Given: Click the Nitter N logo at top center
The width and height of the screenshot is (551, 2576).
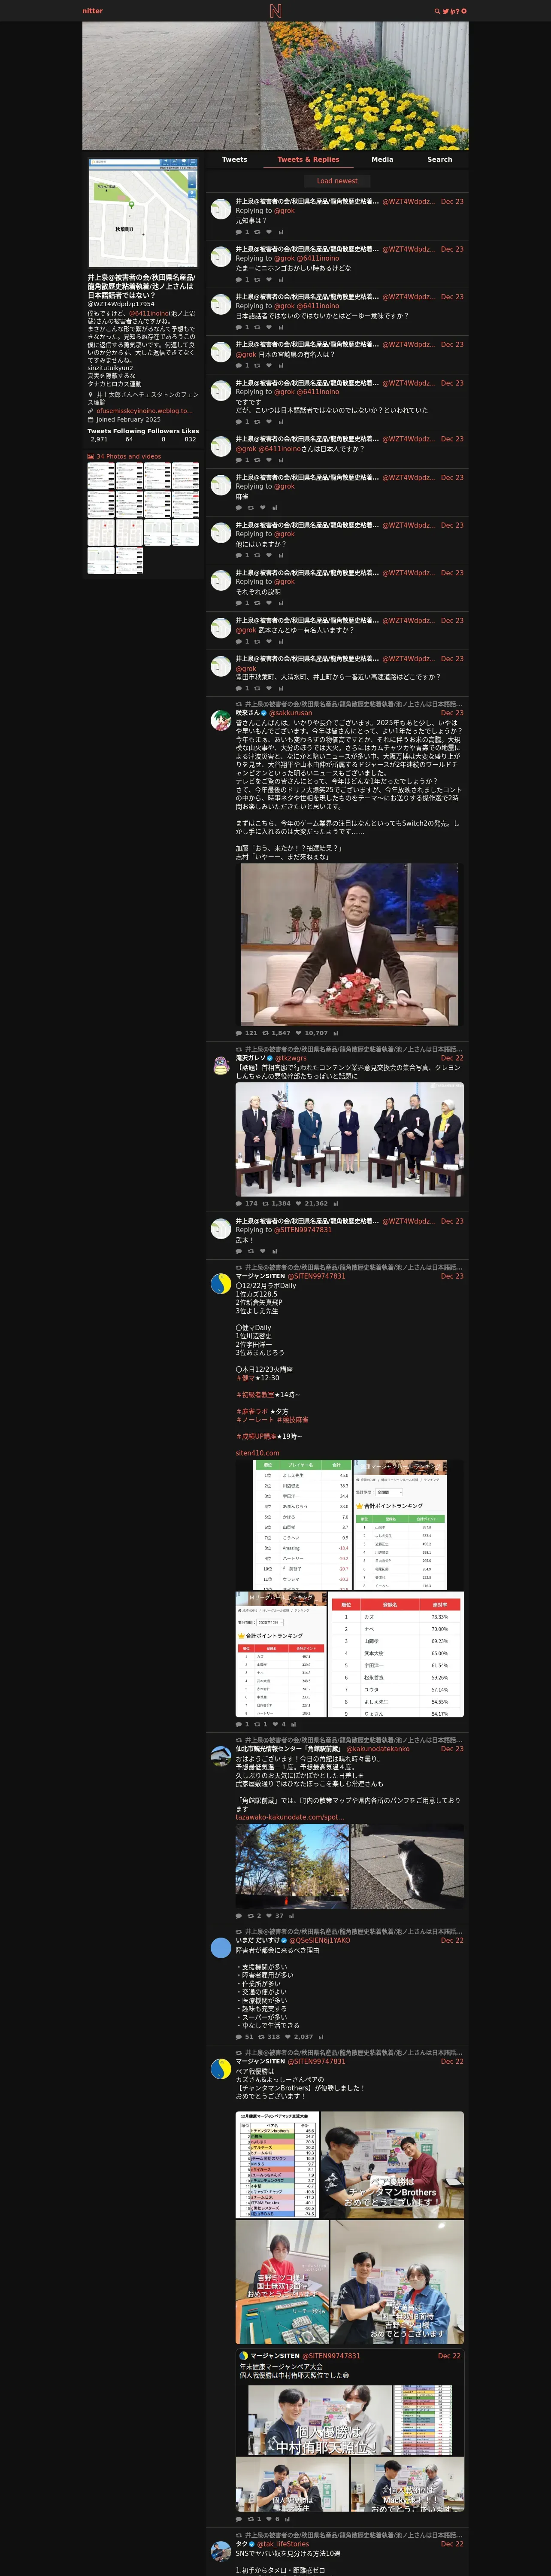Looking at the screenshot, I should click(x=275, y=11).
